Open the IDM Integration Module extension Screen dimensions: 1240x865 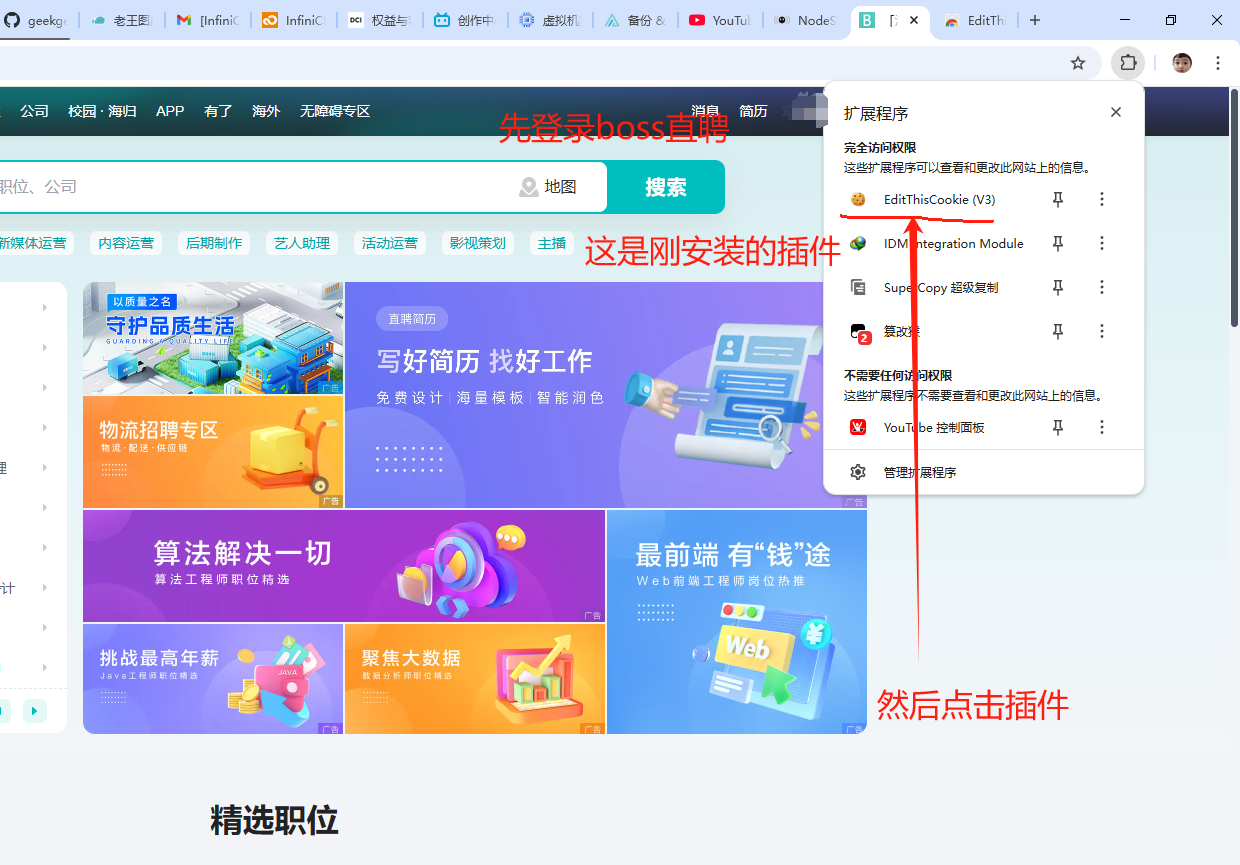click(x=952, y=244)
